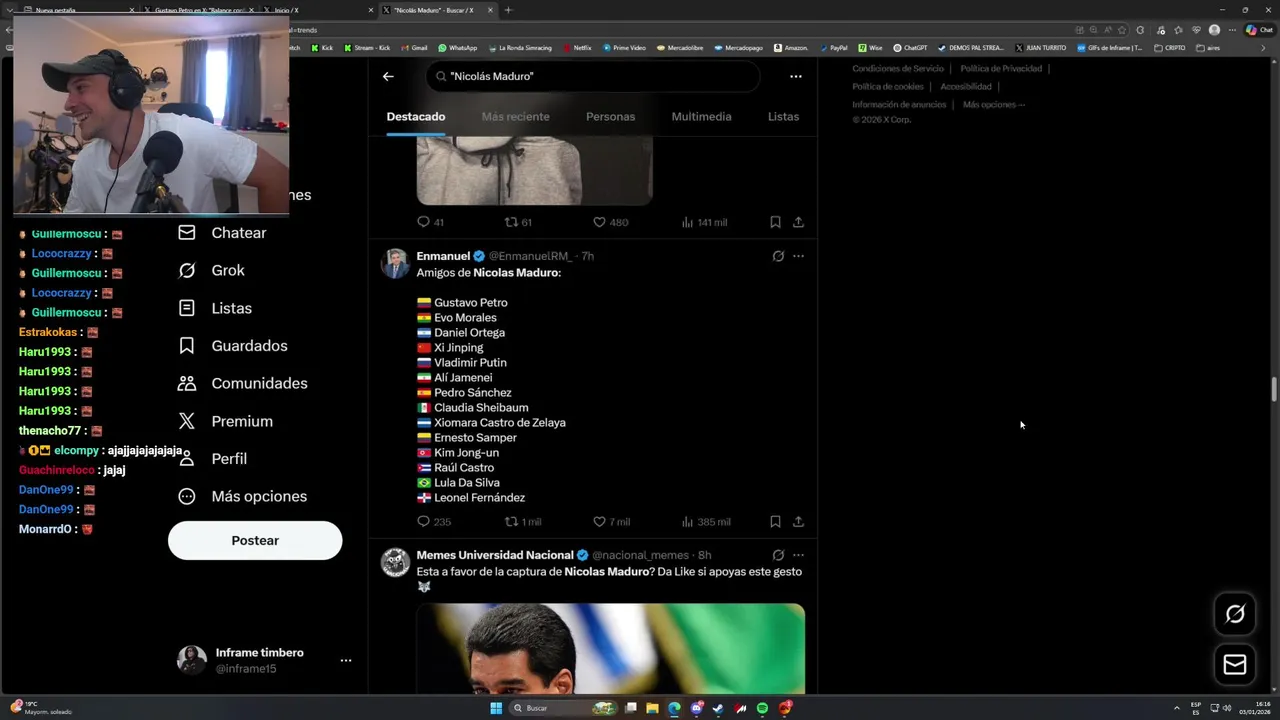Open the CRIPTO bookmarks folder
This screenshot has height=720, width=1280.
click(x=1170, y=48)
